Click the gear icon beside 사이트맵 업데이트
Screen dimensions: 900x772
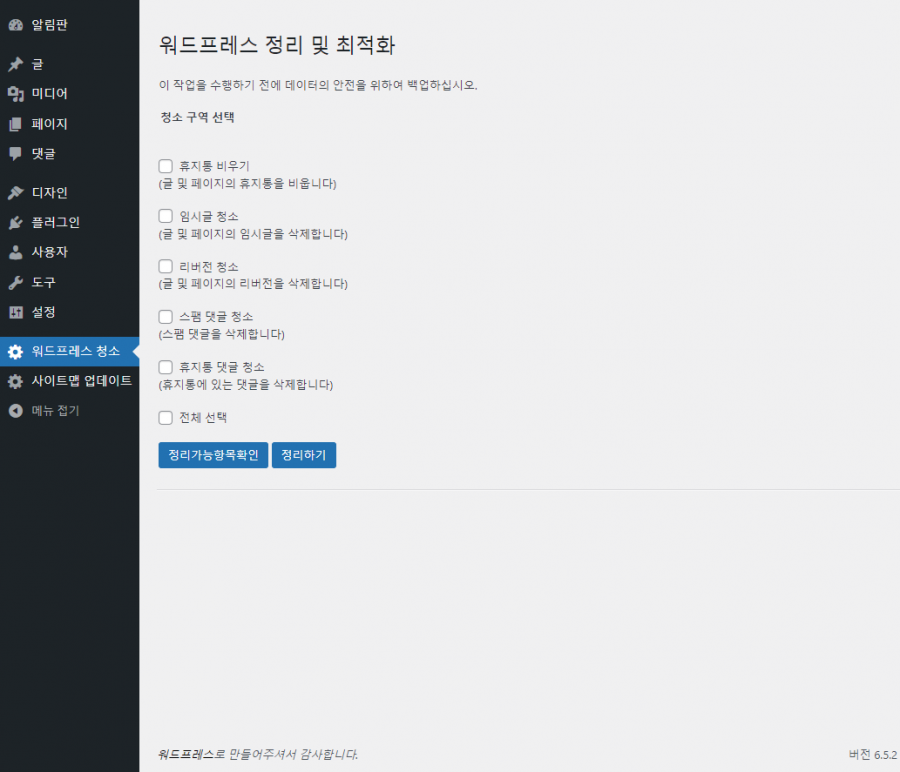tap(15, 381)
